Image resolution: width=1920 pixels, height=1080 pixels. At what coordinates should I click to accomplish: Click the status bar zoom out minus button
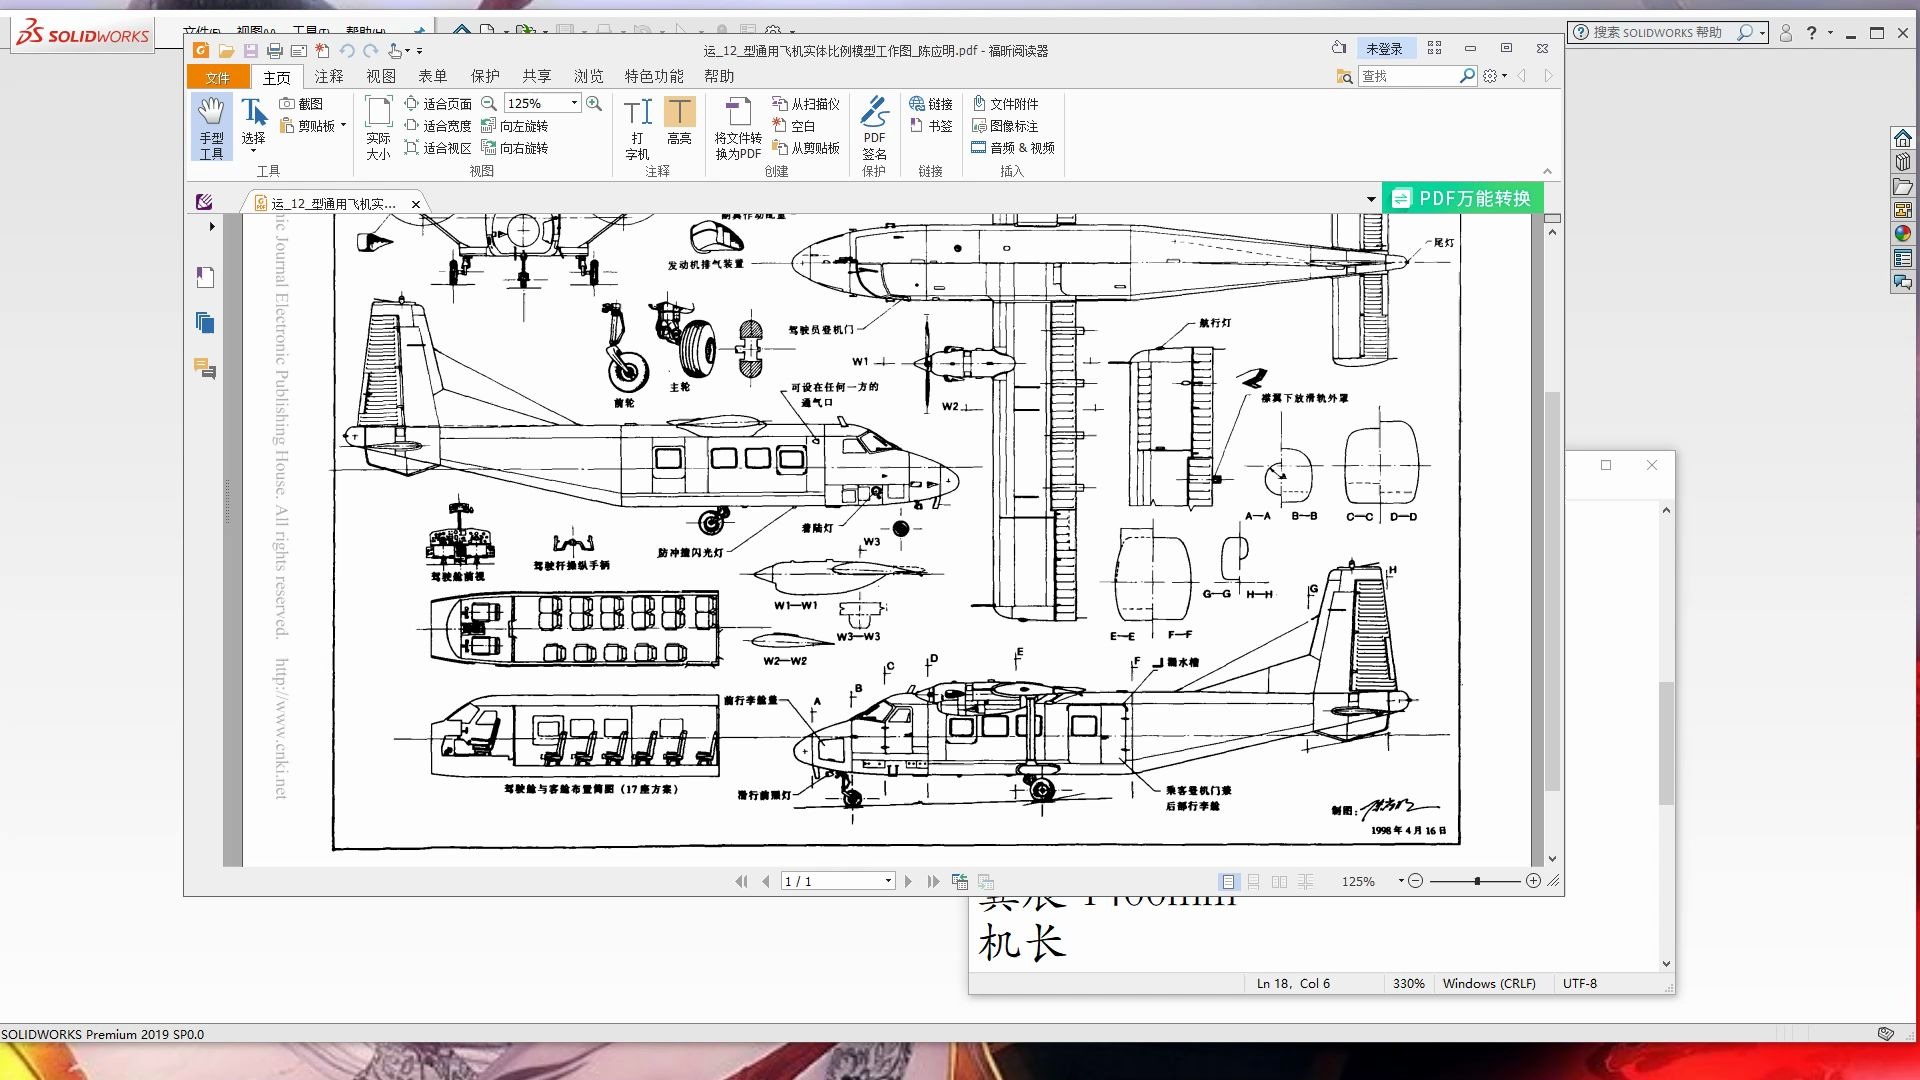[1415, 881]
